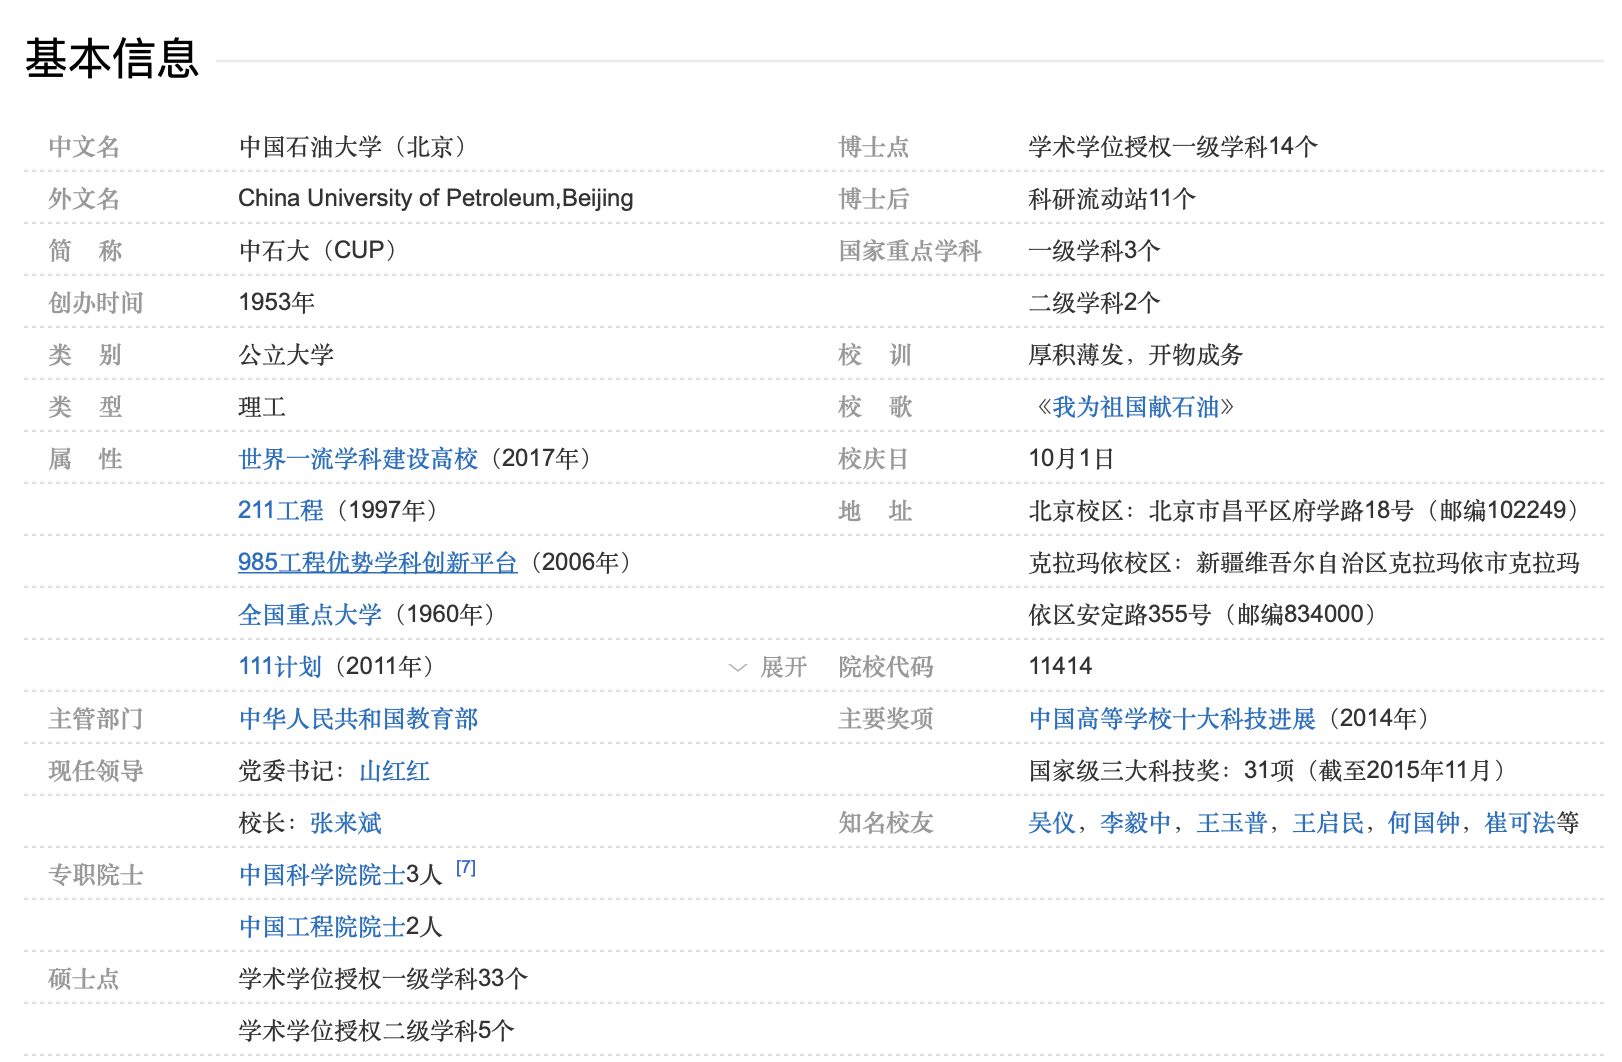Image resolution: width=1622 pixels, height=1062 pixels.
Task: Select the Chinese name 中国石油大学（北京）
Action: (x=354, y=147)
